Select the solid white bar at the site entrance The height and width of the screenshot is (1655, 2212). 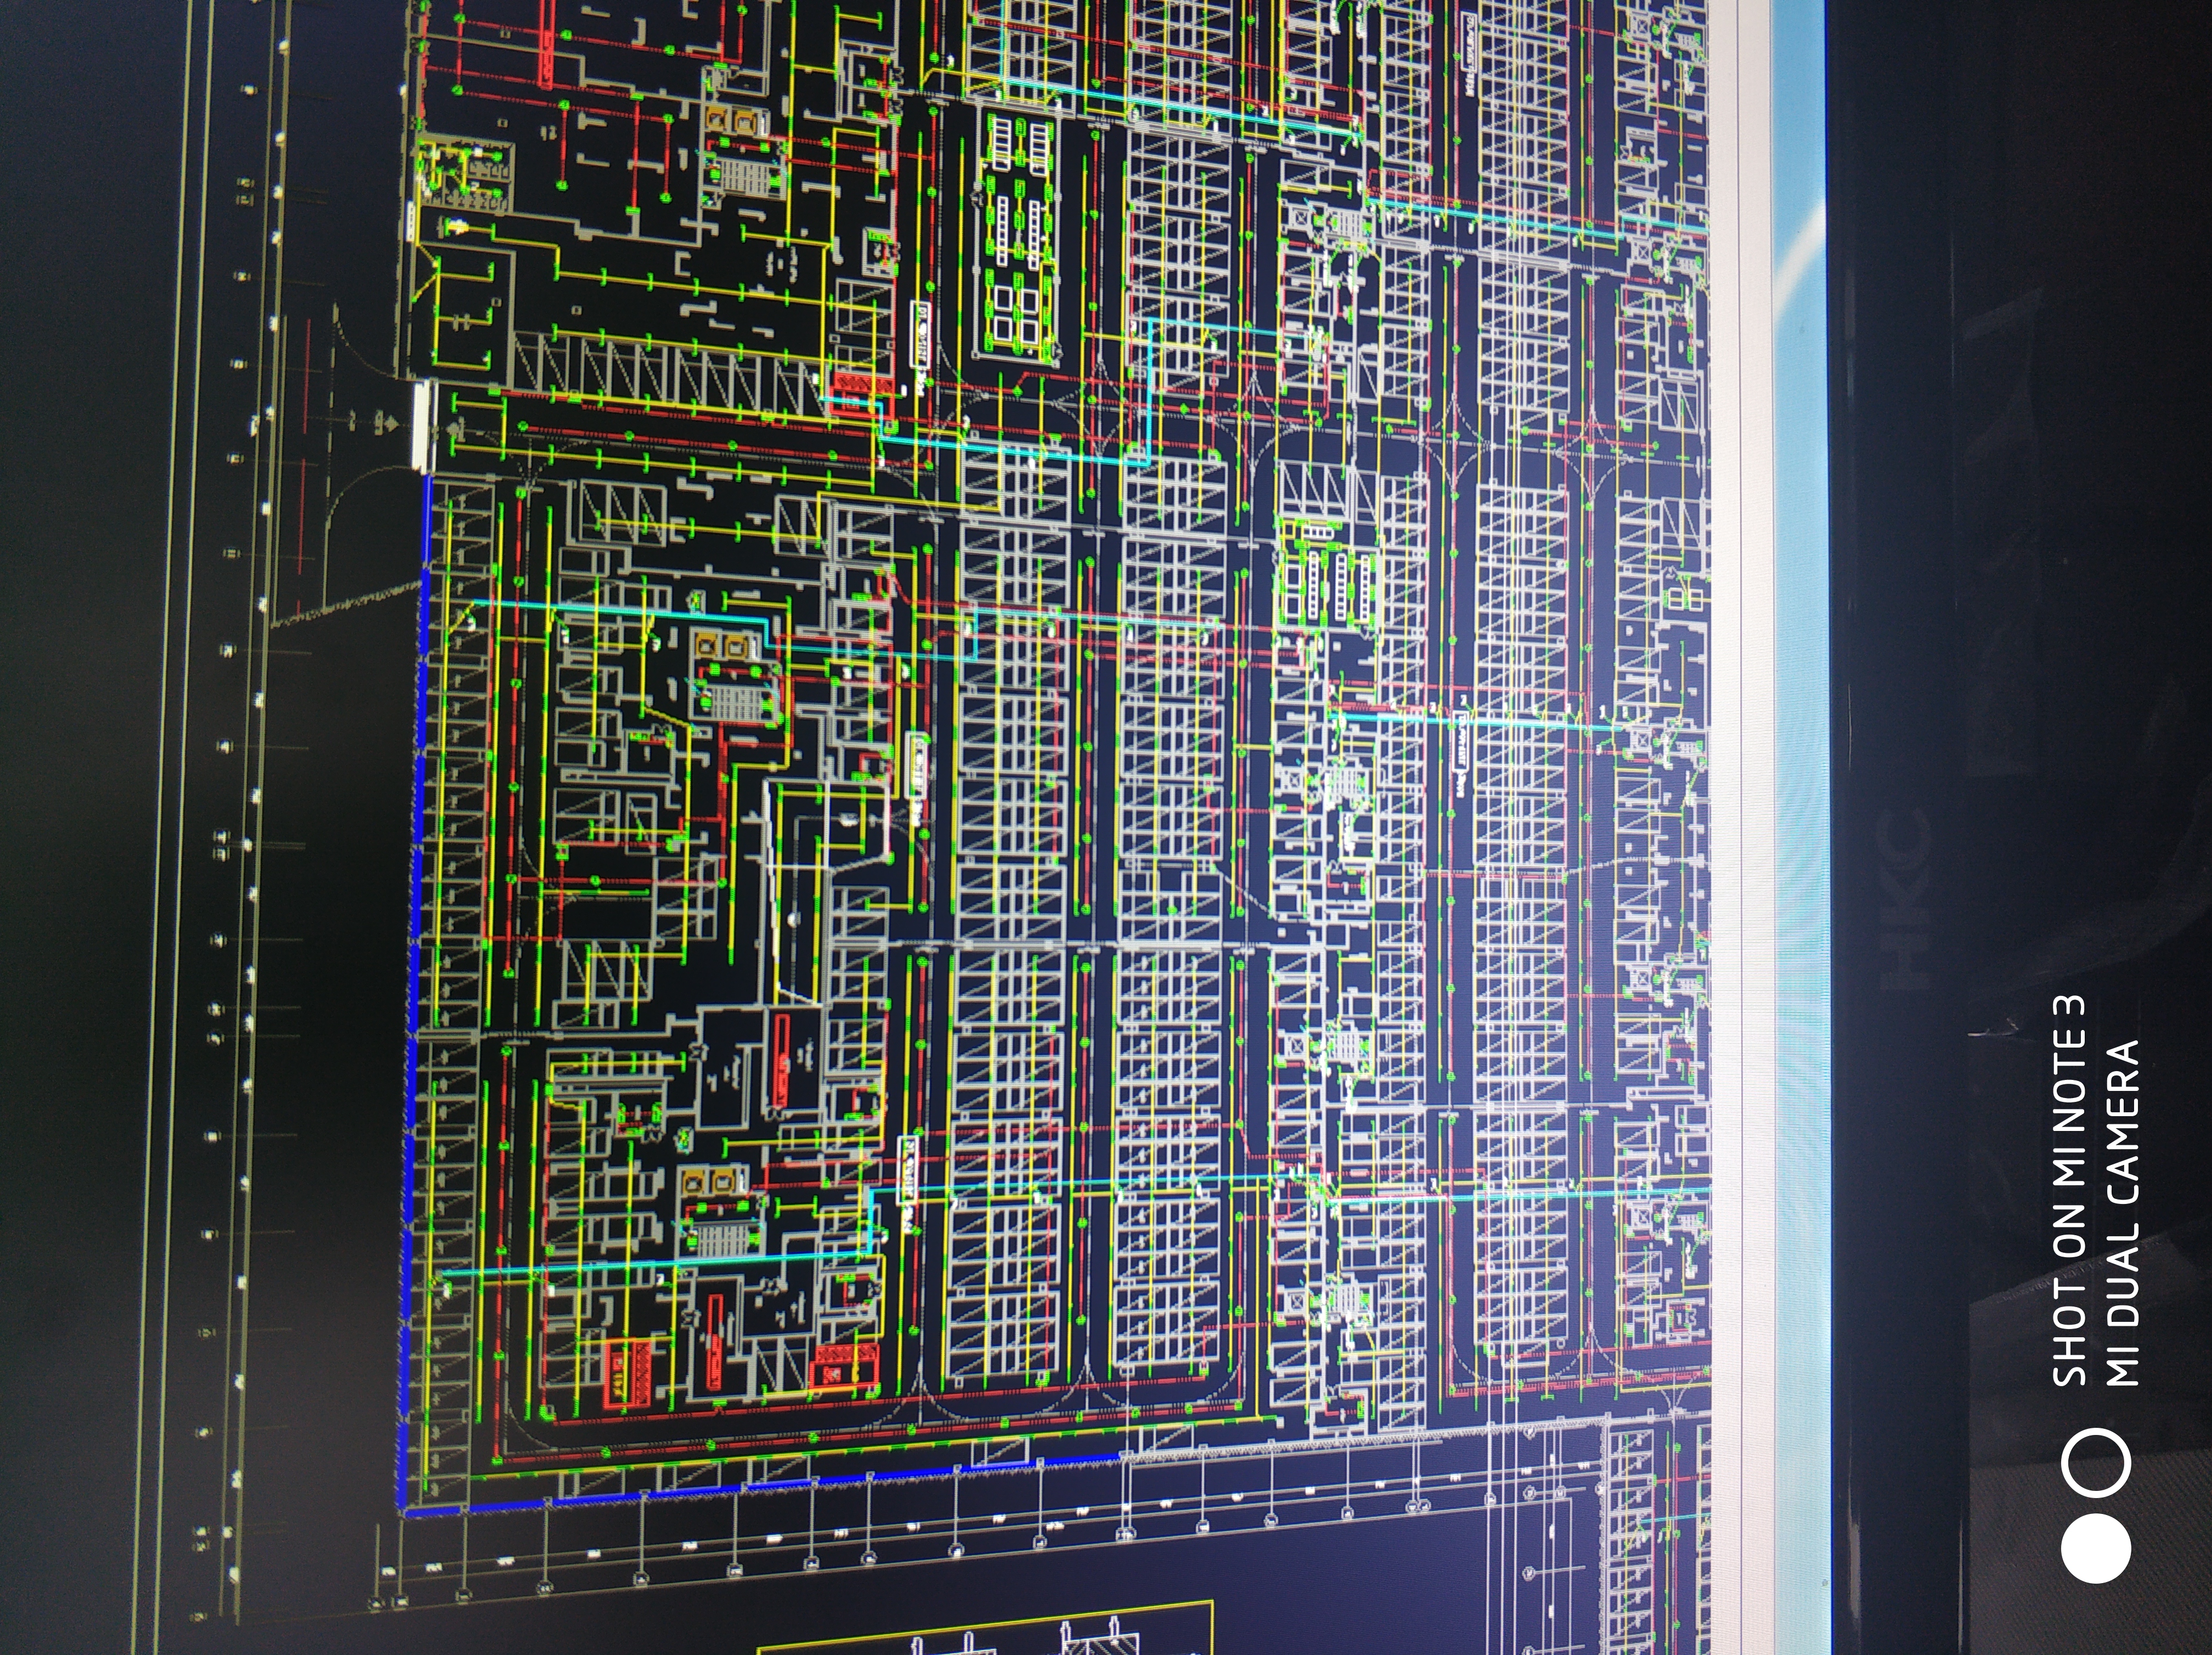423,425
